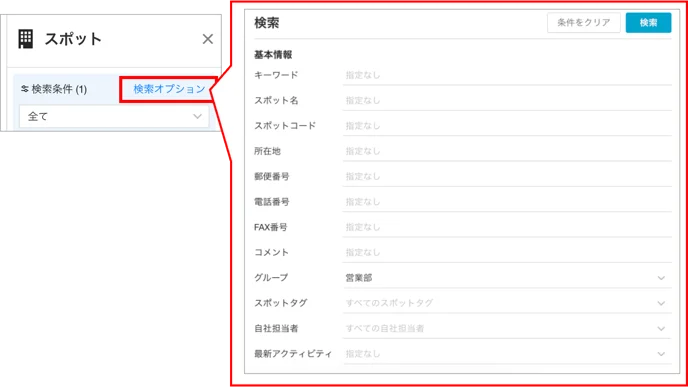Click the スポット名 input field
The height and width of the screenshot is (387, 688).
tap(507, 100)
